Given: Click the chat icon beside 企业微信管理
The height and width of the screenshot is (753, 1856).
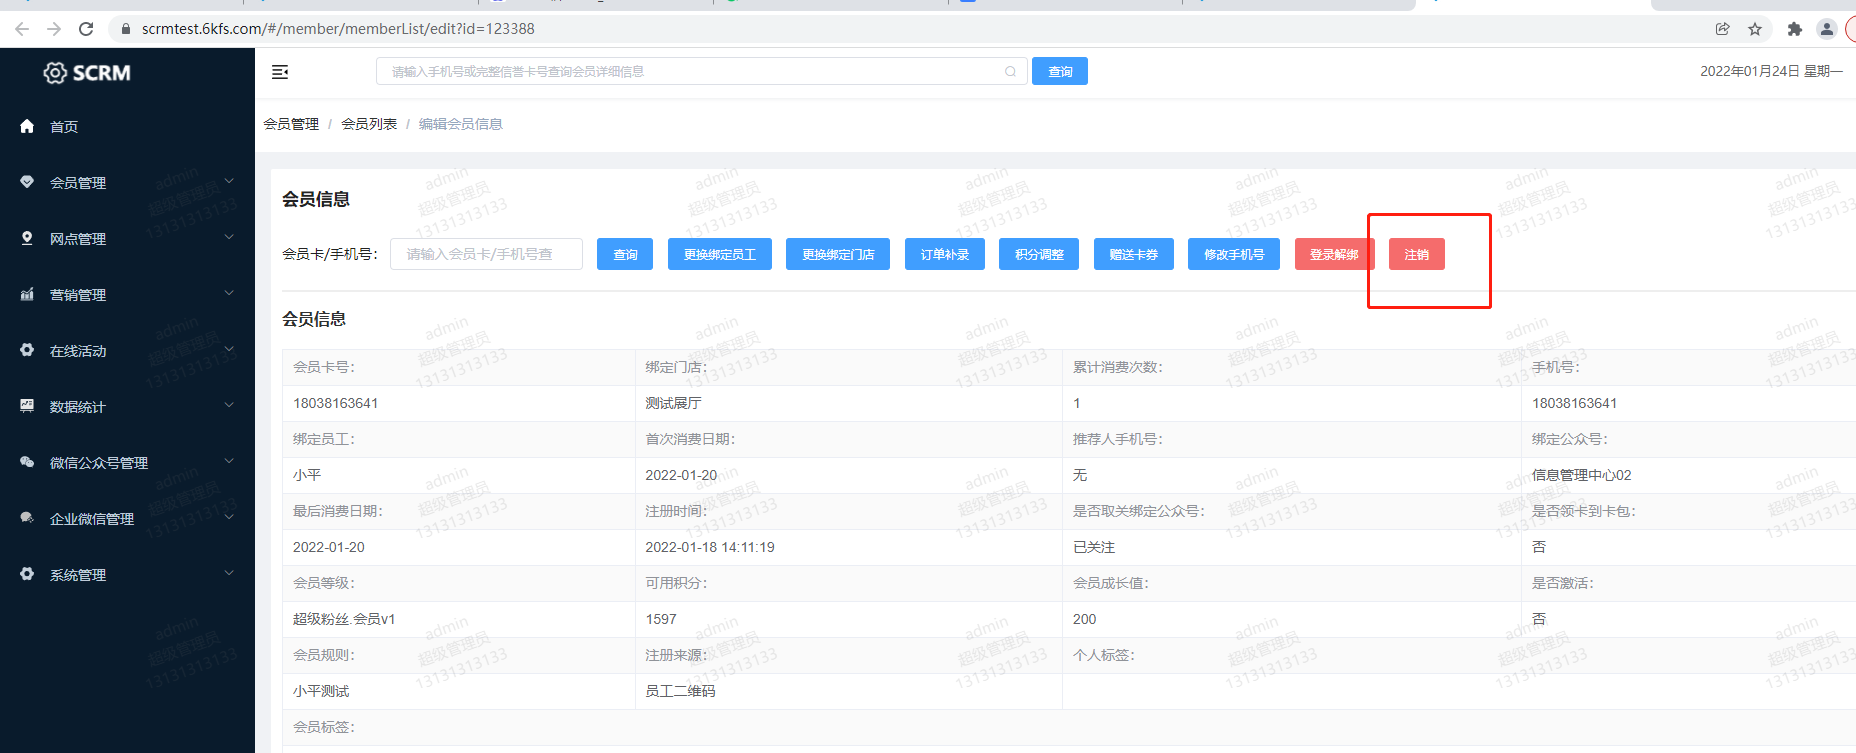Looking at the screenshot, I should pyautogui.click(x=27, y=518).
